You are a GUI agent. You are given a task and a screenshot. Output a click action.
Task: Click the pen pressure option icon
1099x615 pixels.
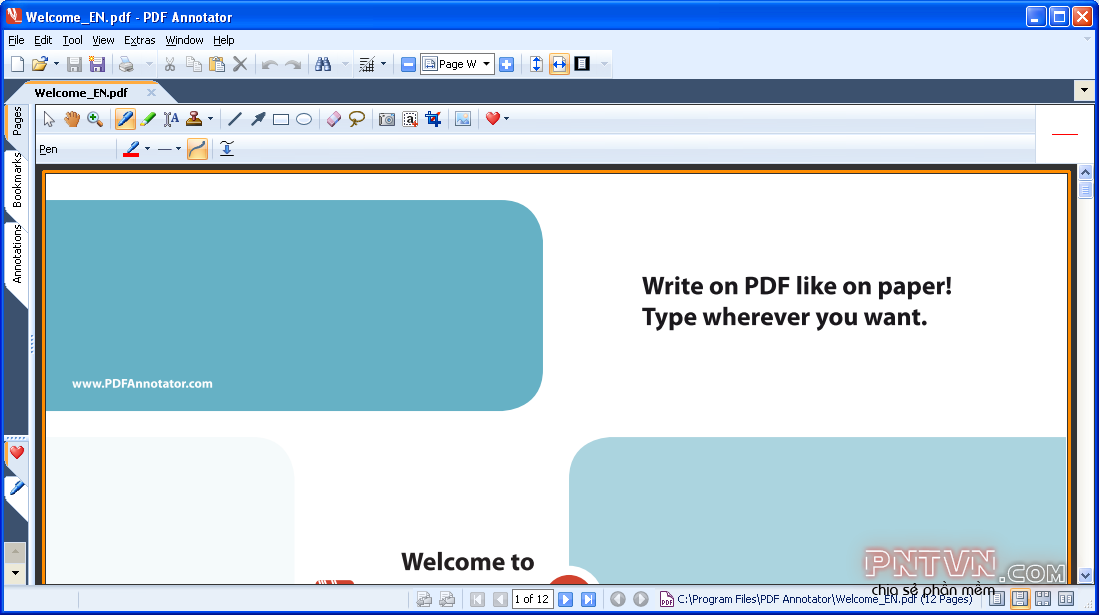[x=227, y=149]
